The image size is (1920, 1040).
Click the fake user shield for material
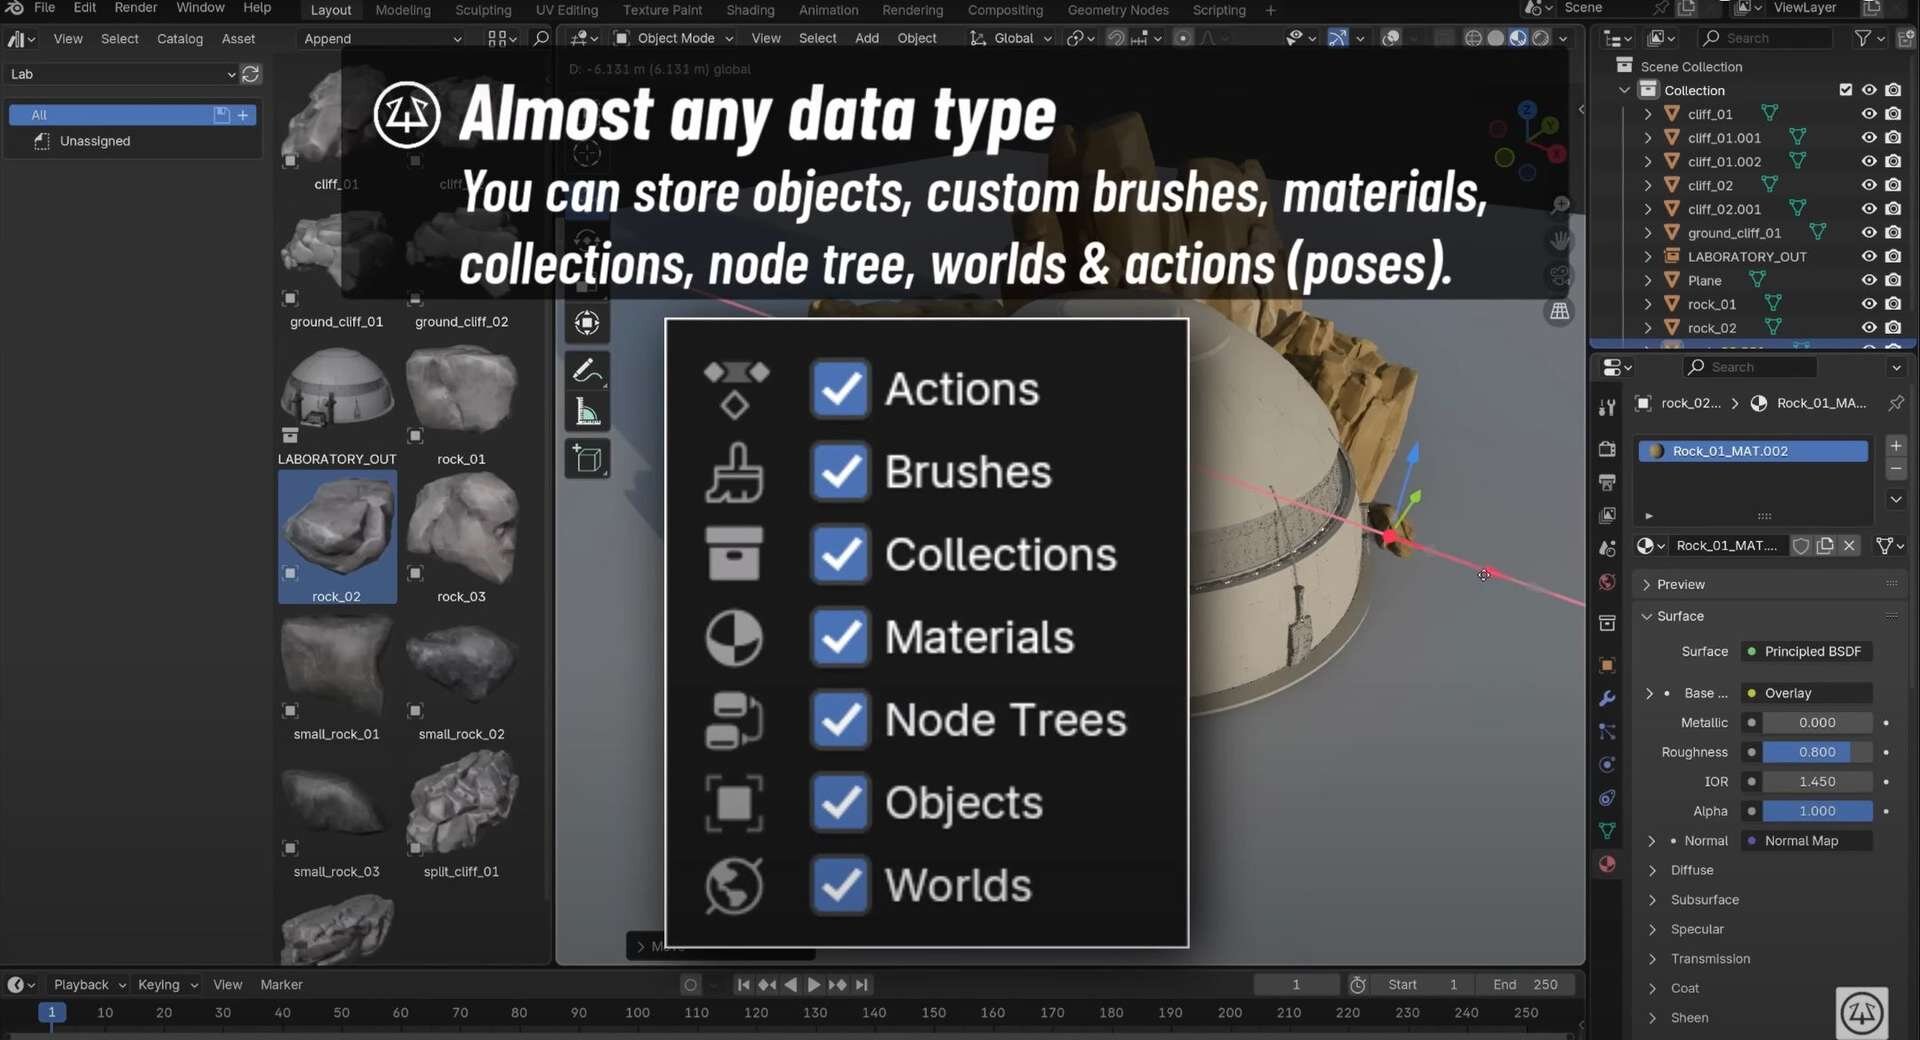(1800, 546)
